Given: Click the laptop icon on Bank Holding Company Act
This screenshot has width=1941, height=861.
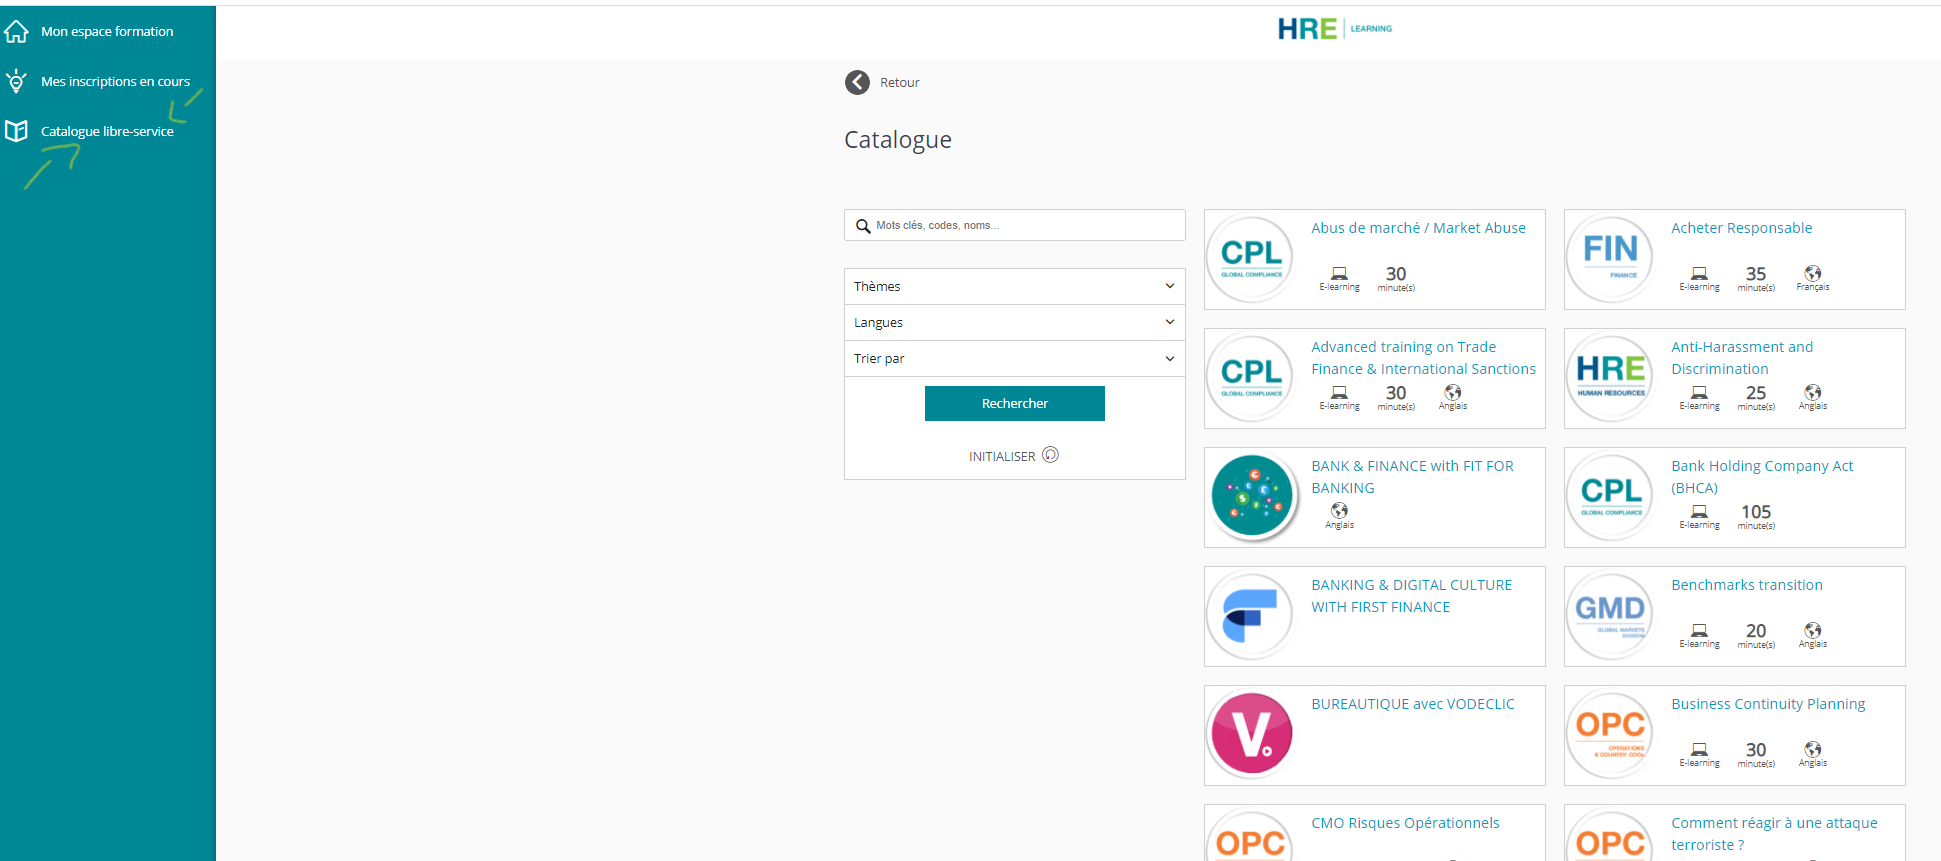Looking at the screenshot, I should pos(1699,512).
